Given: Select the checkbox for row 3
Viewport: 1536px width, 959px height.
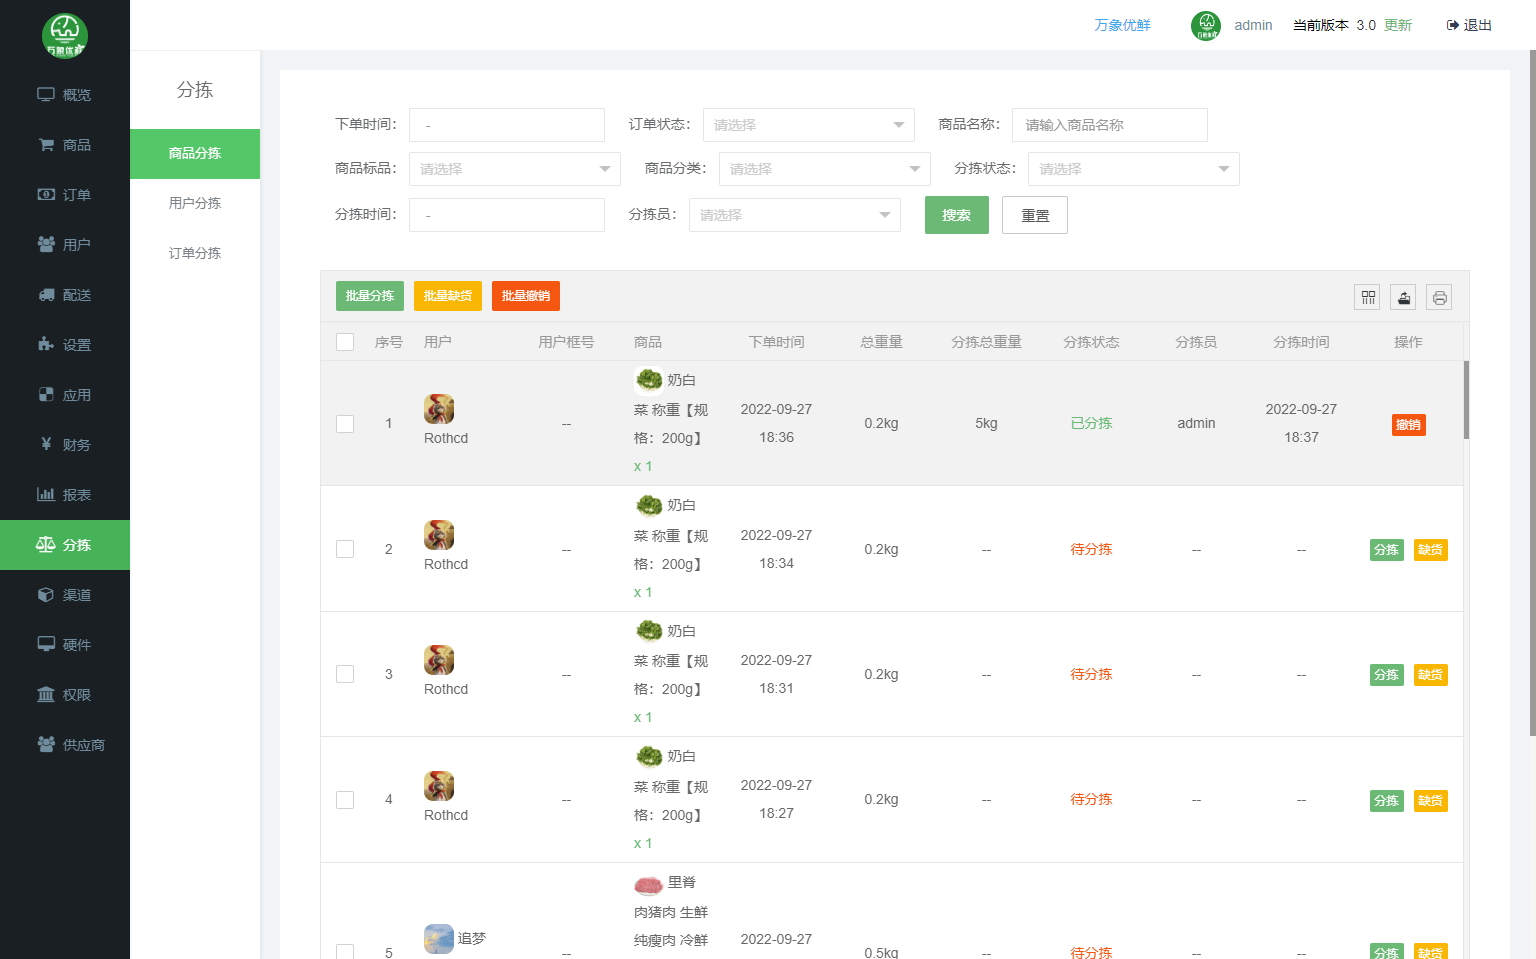Looking at the screenshot, I should [345, 674].
